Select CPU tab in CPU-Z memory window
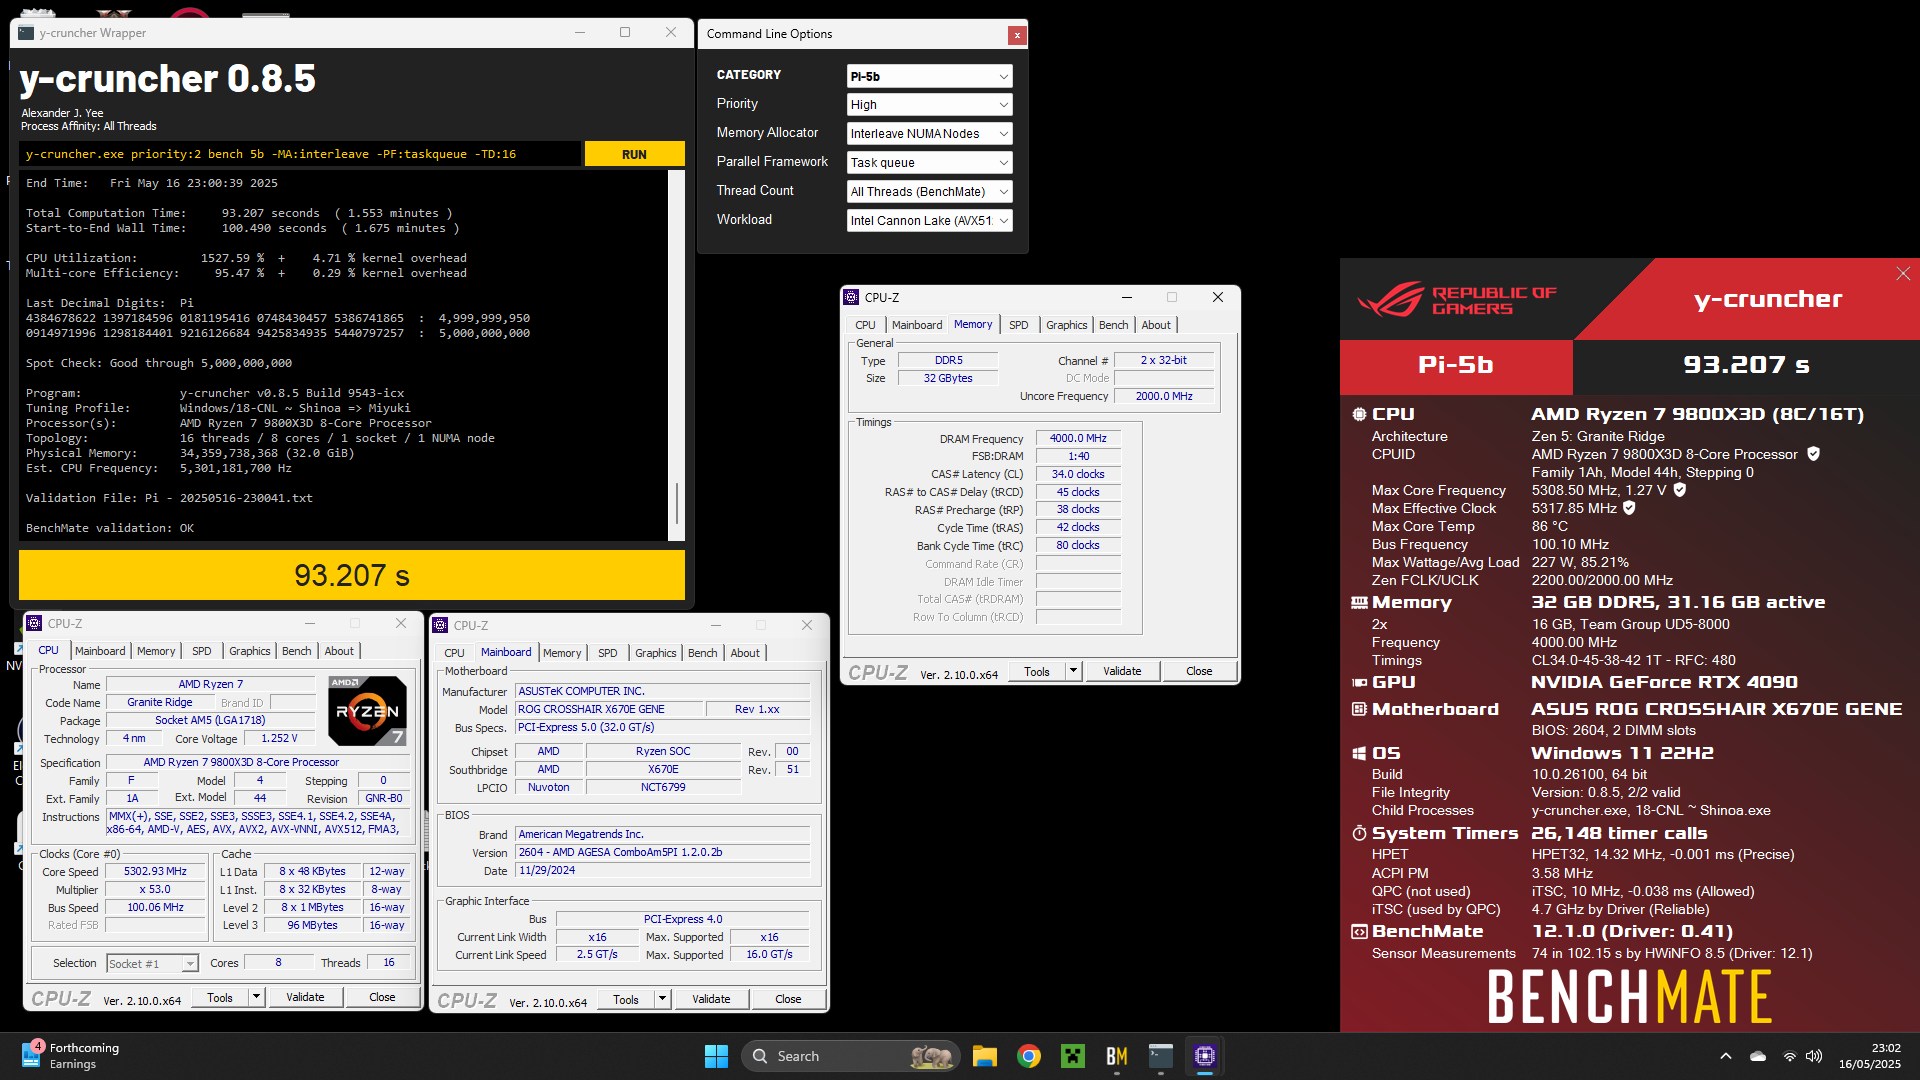This screenshot has width=1920, height=1080. (x=865, y=325)
